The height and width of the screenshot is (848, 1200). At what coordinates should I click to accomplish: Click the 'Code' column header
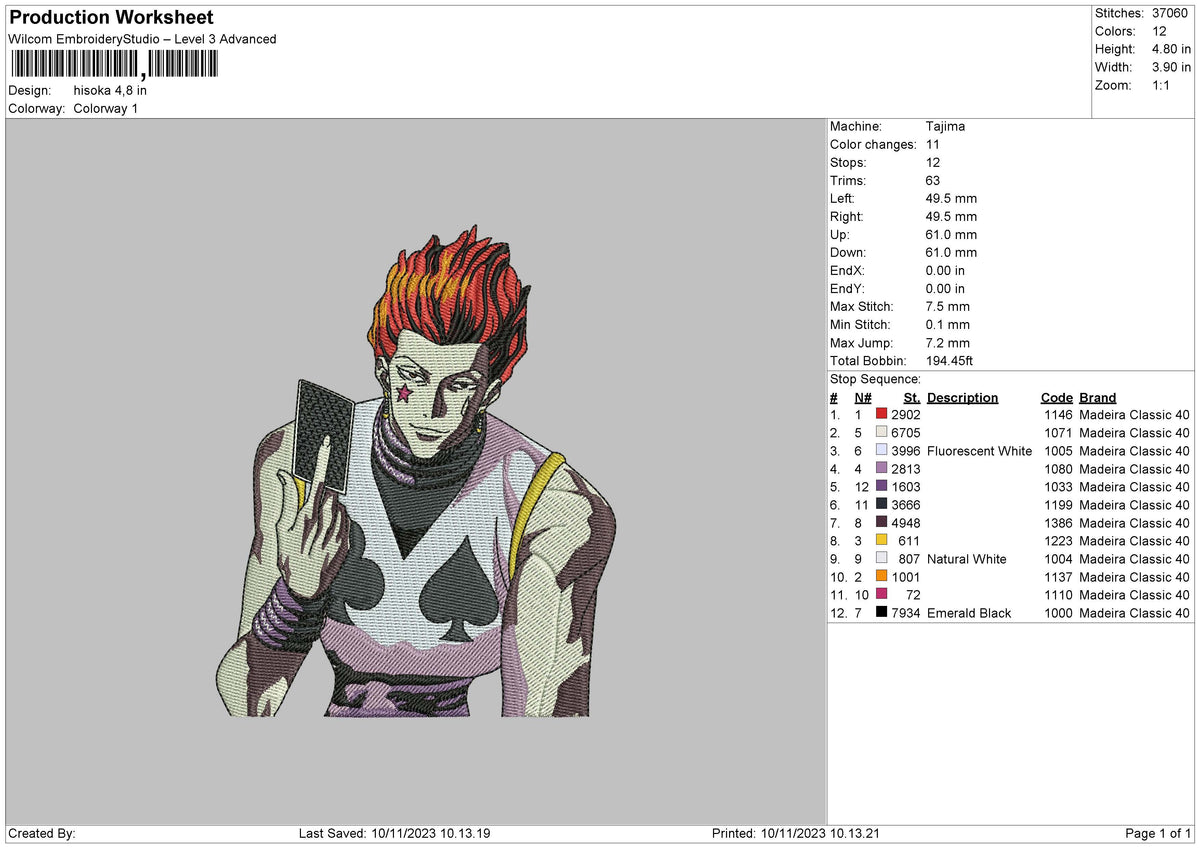1057,397
